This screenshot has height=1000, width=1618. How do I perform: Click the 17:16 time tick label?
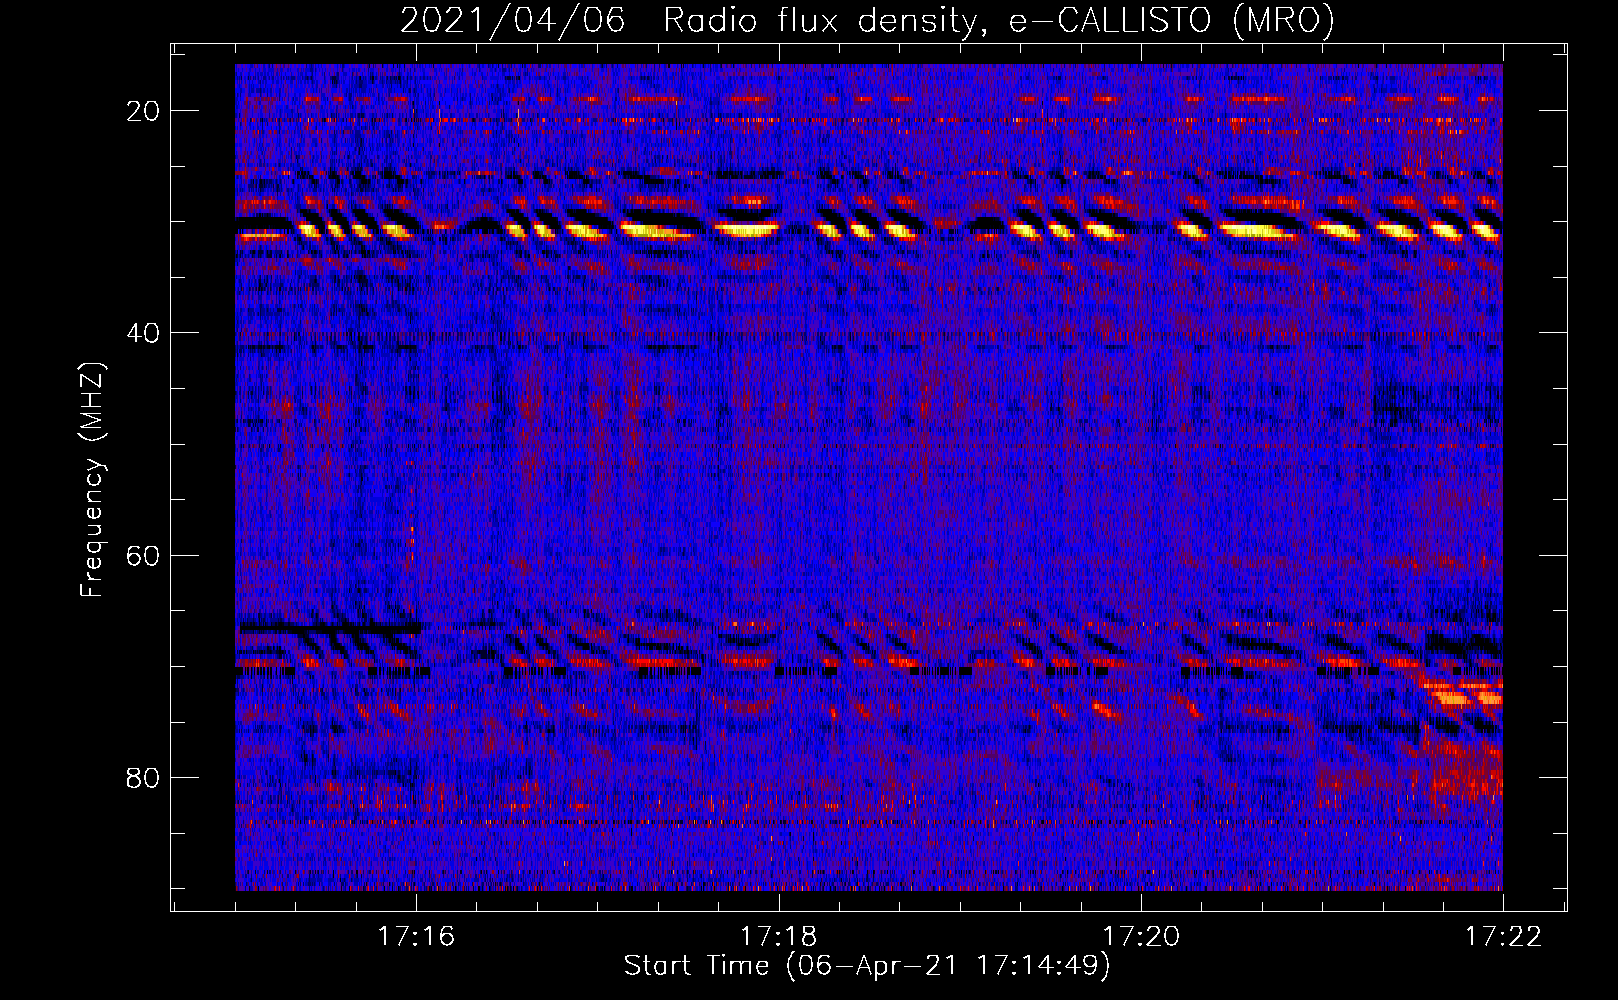tap(416, 936)
